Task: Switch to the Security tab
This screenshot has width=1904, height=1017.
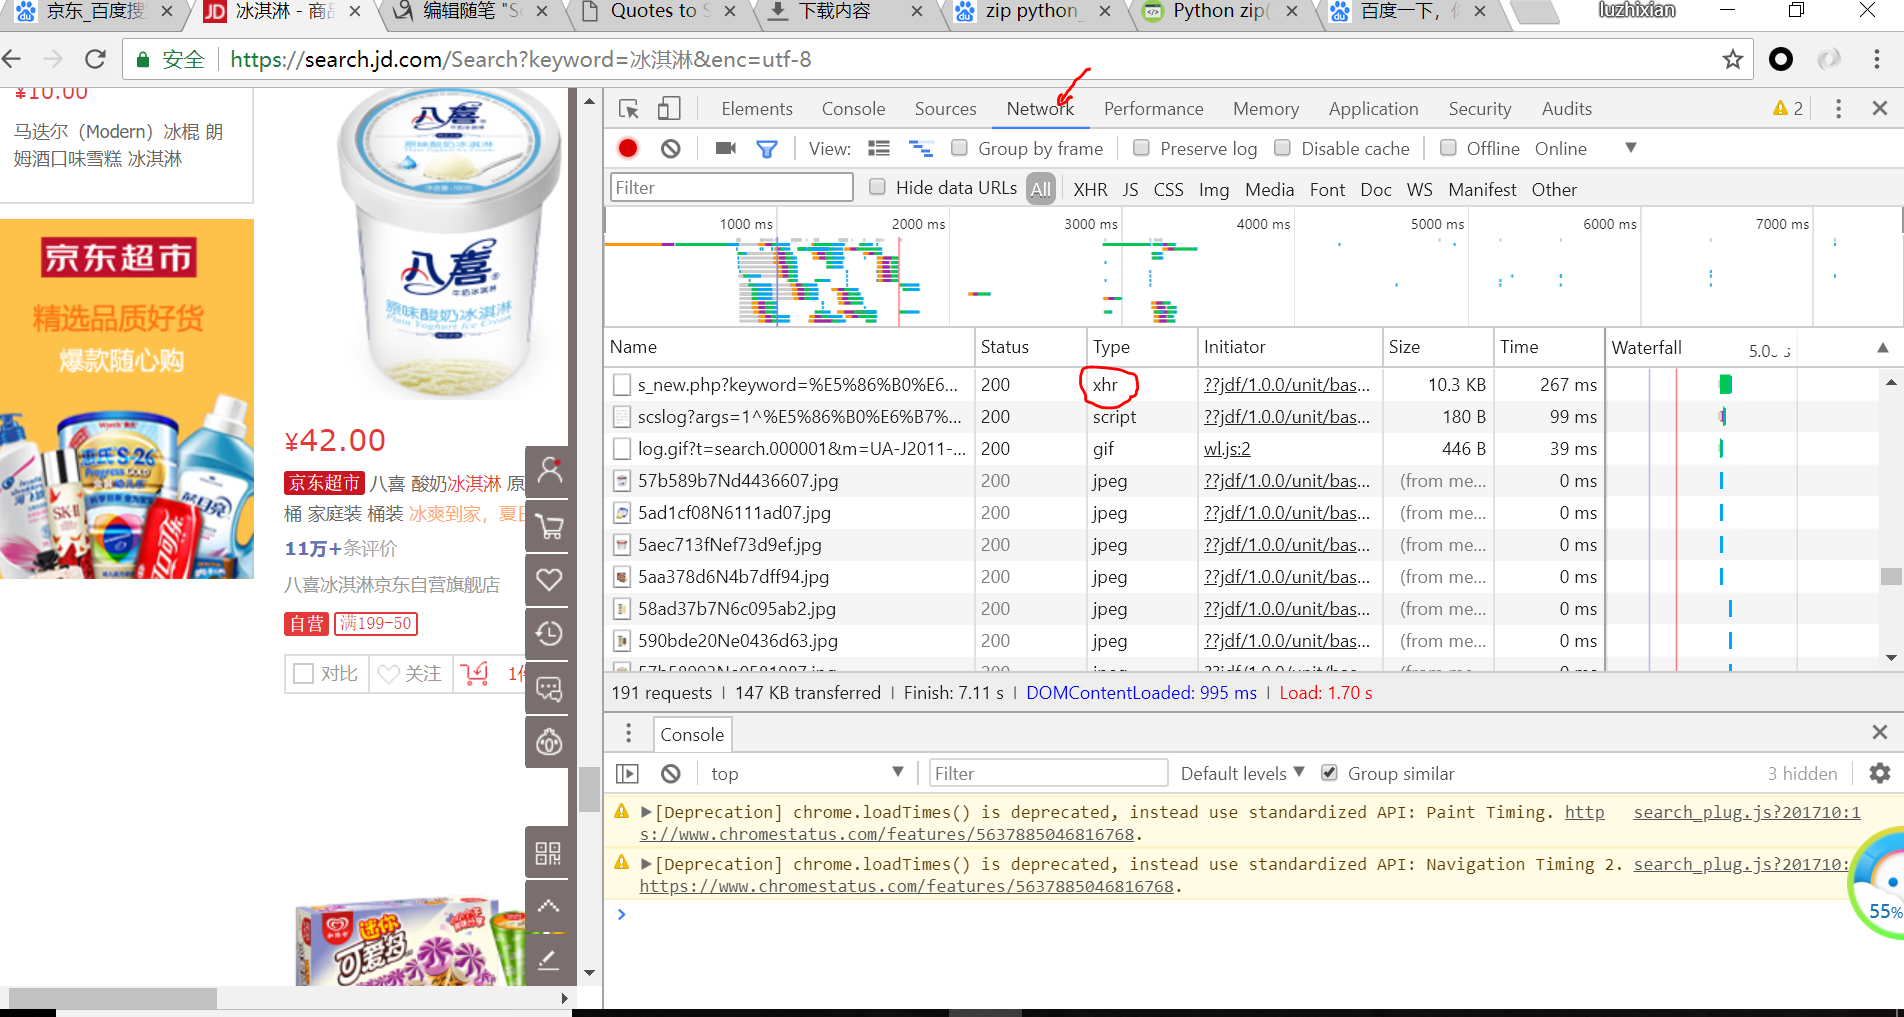Action: pos(1479,109)
